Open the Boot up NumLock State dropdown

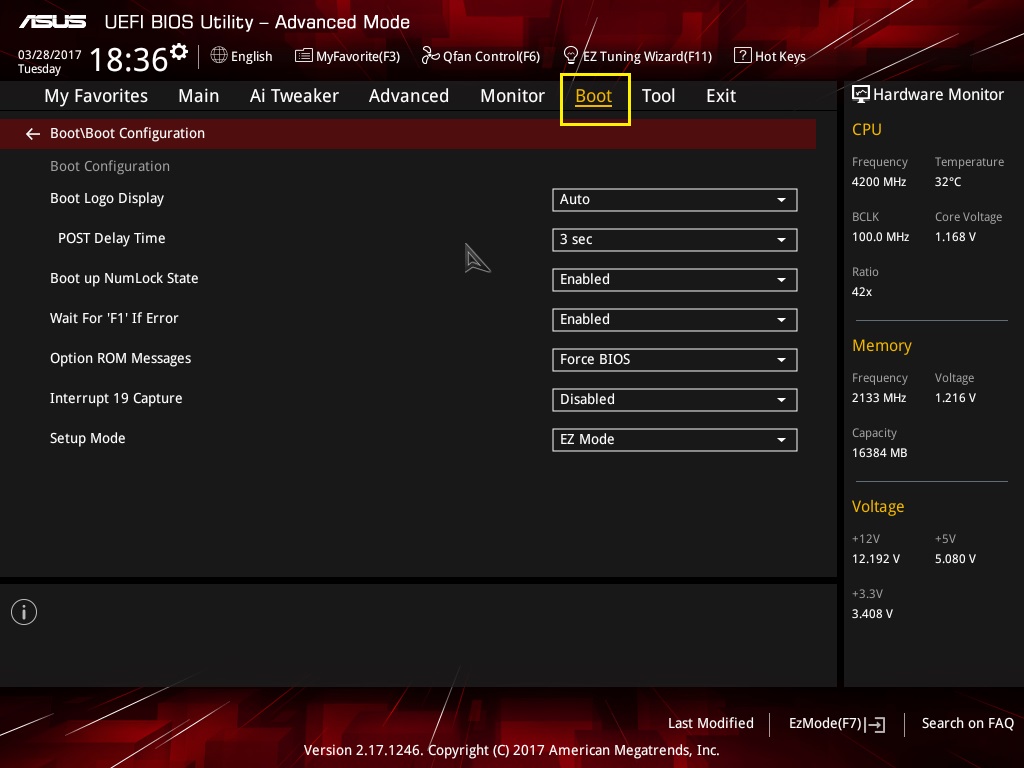[675, 280]
